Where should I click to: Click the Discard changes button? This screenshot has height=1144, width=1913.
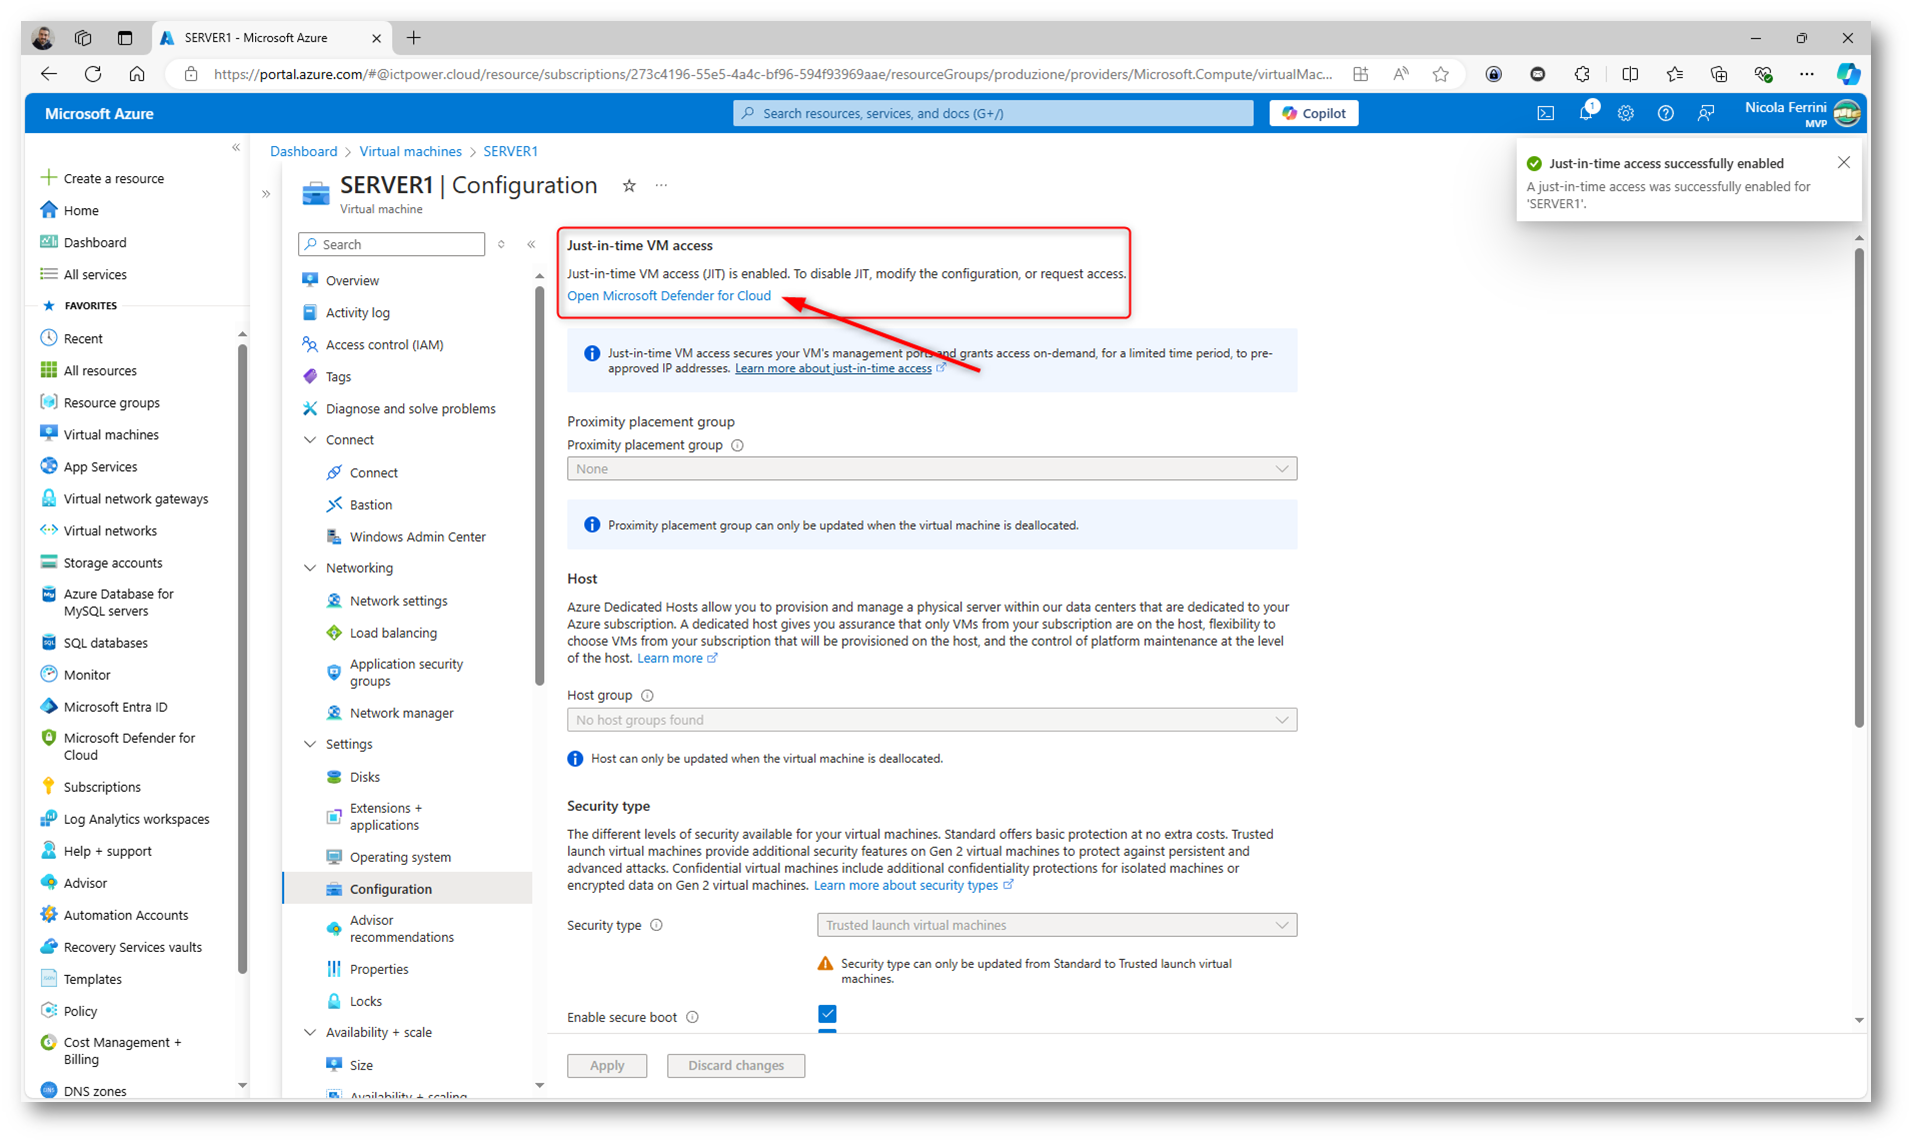point(736,1066)
